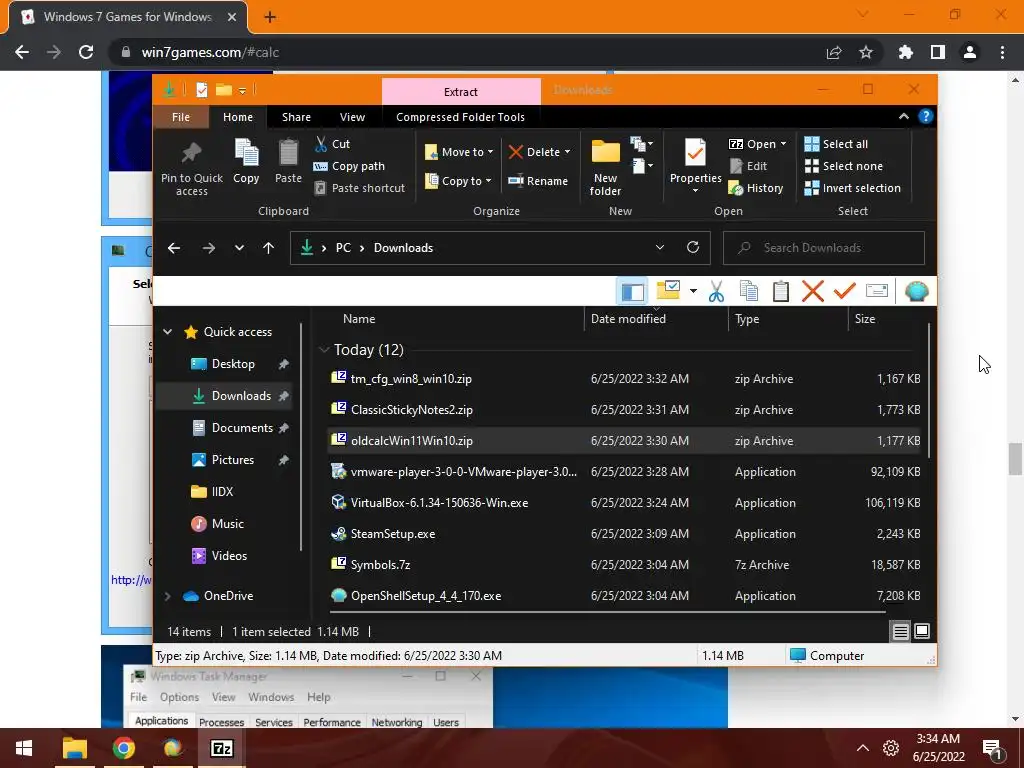Click the orange checkmark properties icon in Classic toolbar
The image size is (1024, 768).
(x=844, y=291)
